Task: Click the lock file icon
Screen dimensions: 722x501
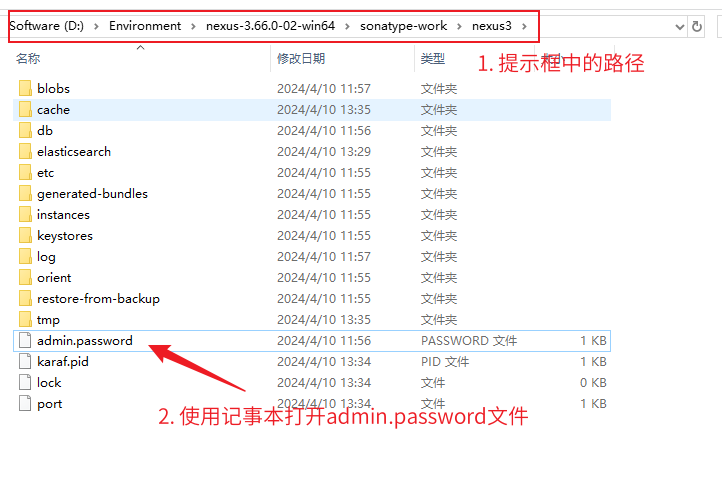Action: tap(25, 383)
